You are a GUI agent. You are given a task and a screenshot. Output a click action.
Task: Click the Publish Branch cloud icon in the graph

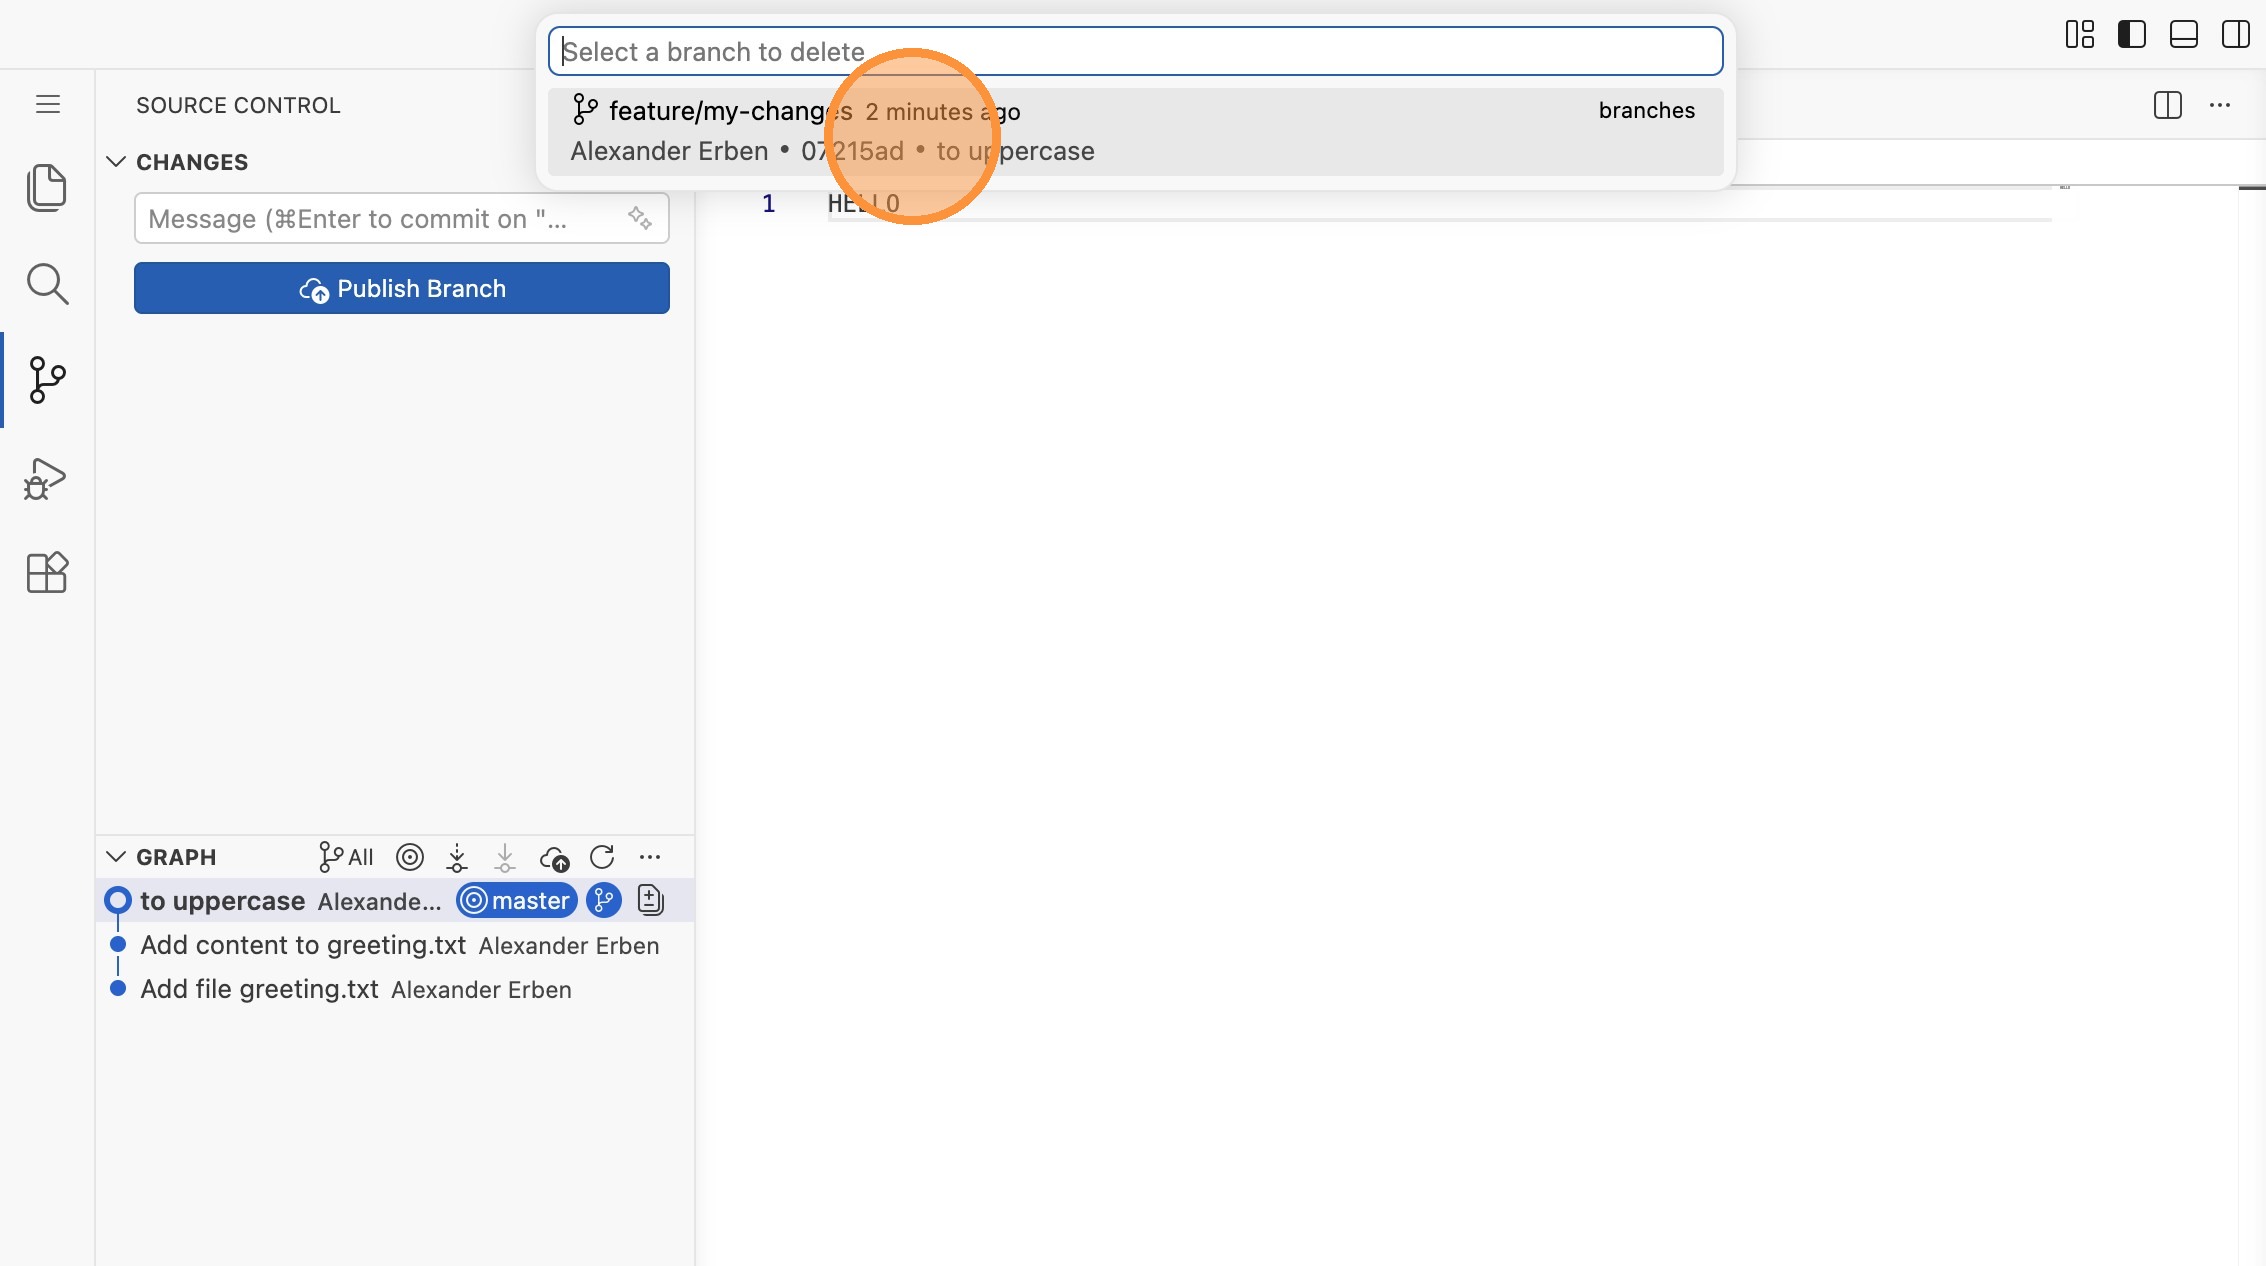click(x=554, y=857)
